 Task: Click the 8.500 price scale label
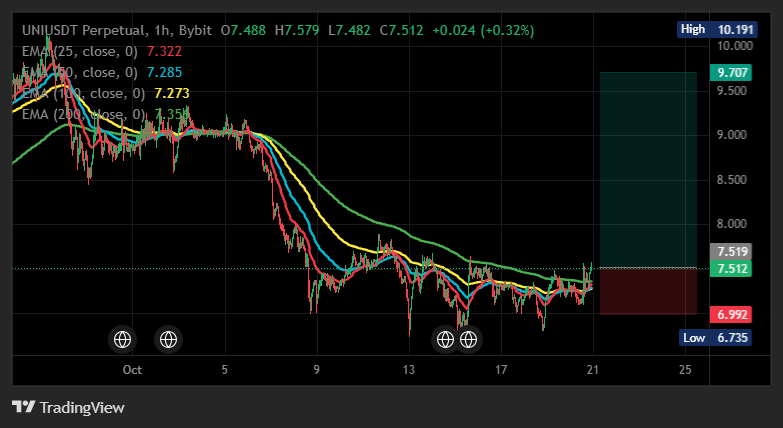(x=732, y=180)
